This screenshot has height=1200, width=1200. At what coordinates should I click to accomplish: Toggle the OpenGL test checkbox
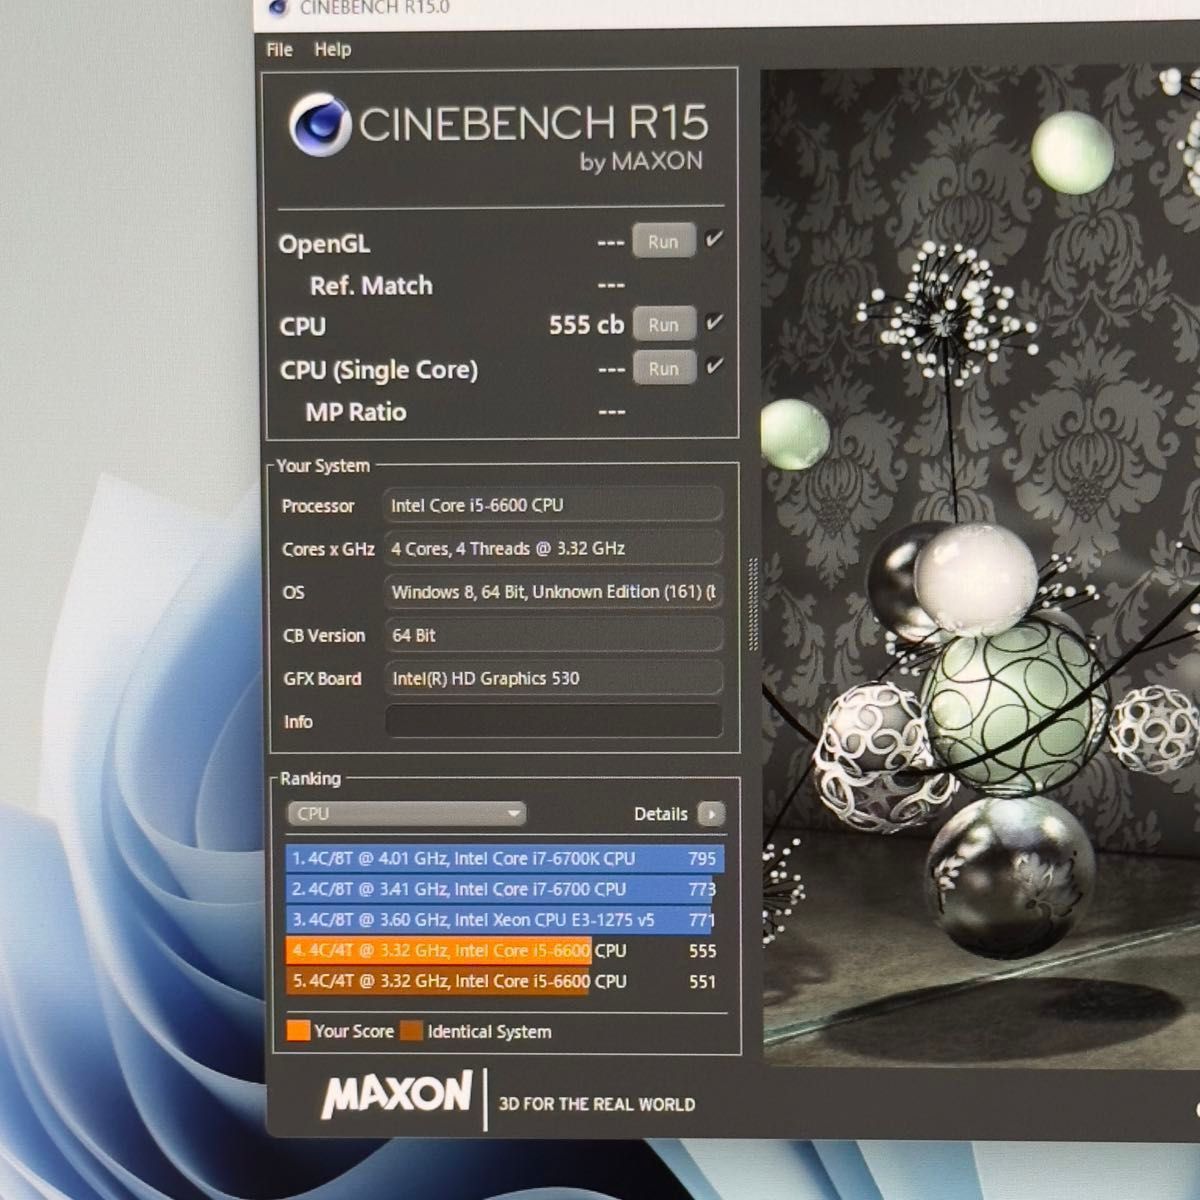pos(714,240)
